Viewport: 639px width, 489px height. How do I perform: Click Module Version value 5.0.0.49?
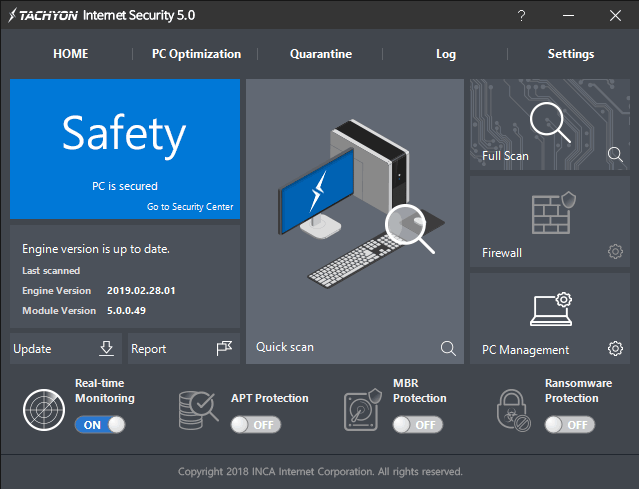pos(126,311)
